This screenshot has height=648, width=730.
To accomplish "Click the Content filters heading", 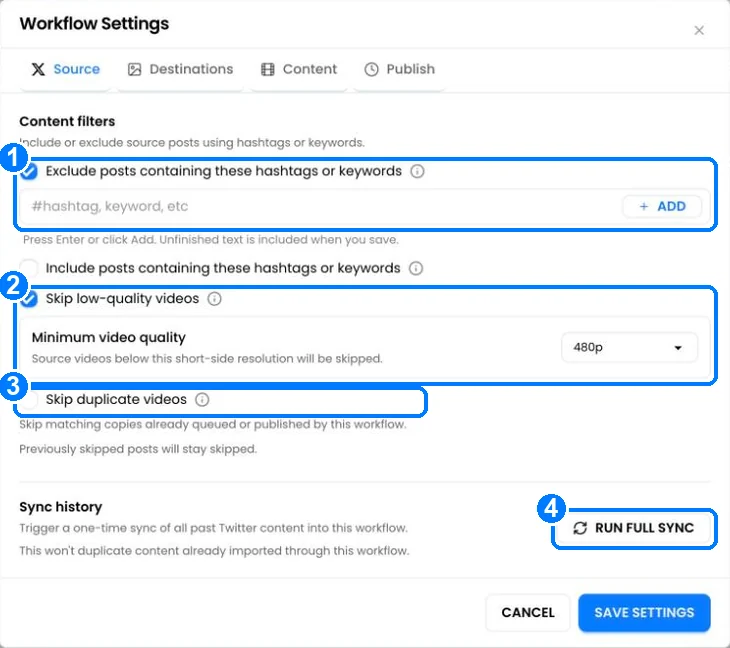I will pos(67,122).
